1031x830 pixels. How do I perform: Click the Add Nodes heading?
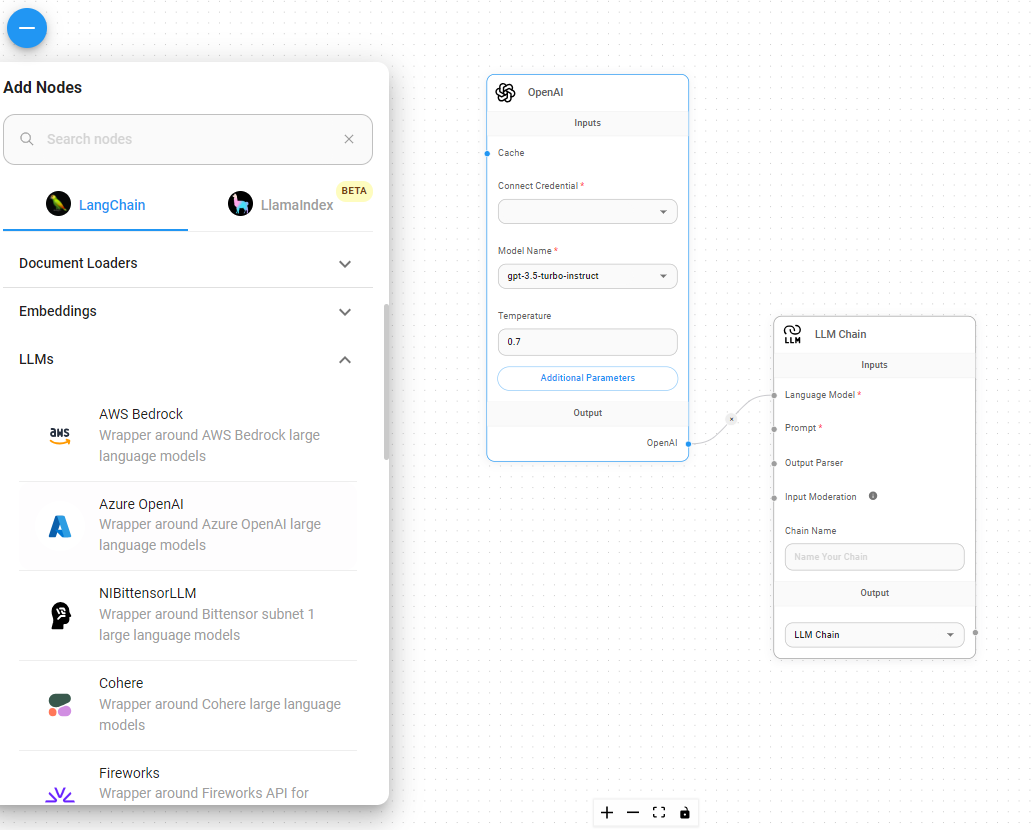pos(43,87)
